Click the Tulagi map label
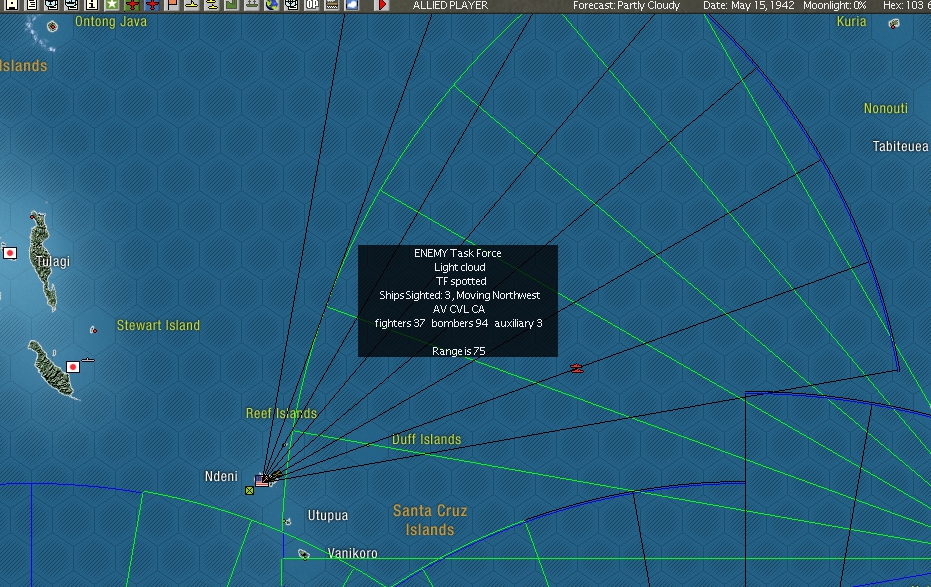Viewport: 931px width, 587px height. pyautogui.click(x=53, y=261)
